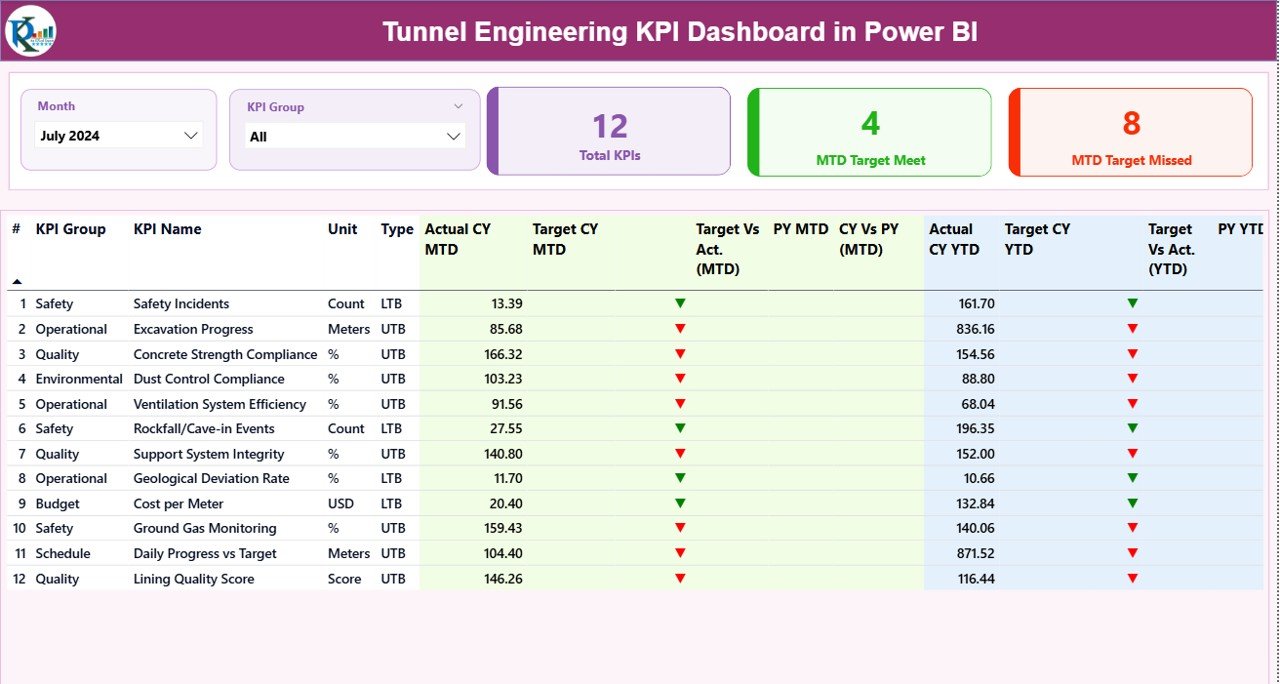The width and height of the screenshot is (1280, 684).
Task: Click the chevron above the KPI Group slicer
Action: [458, 106]
